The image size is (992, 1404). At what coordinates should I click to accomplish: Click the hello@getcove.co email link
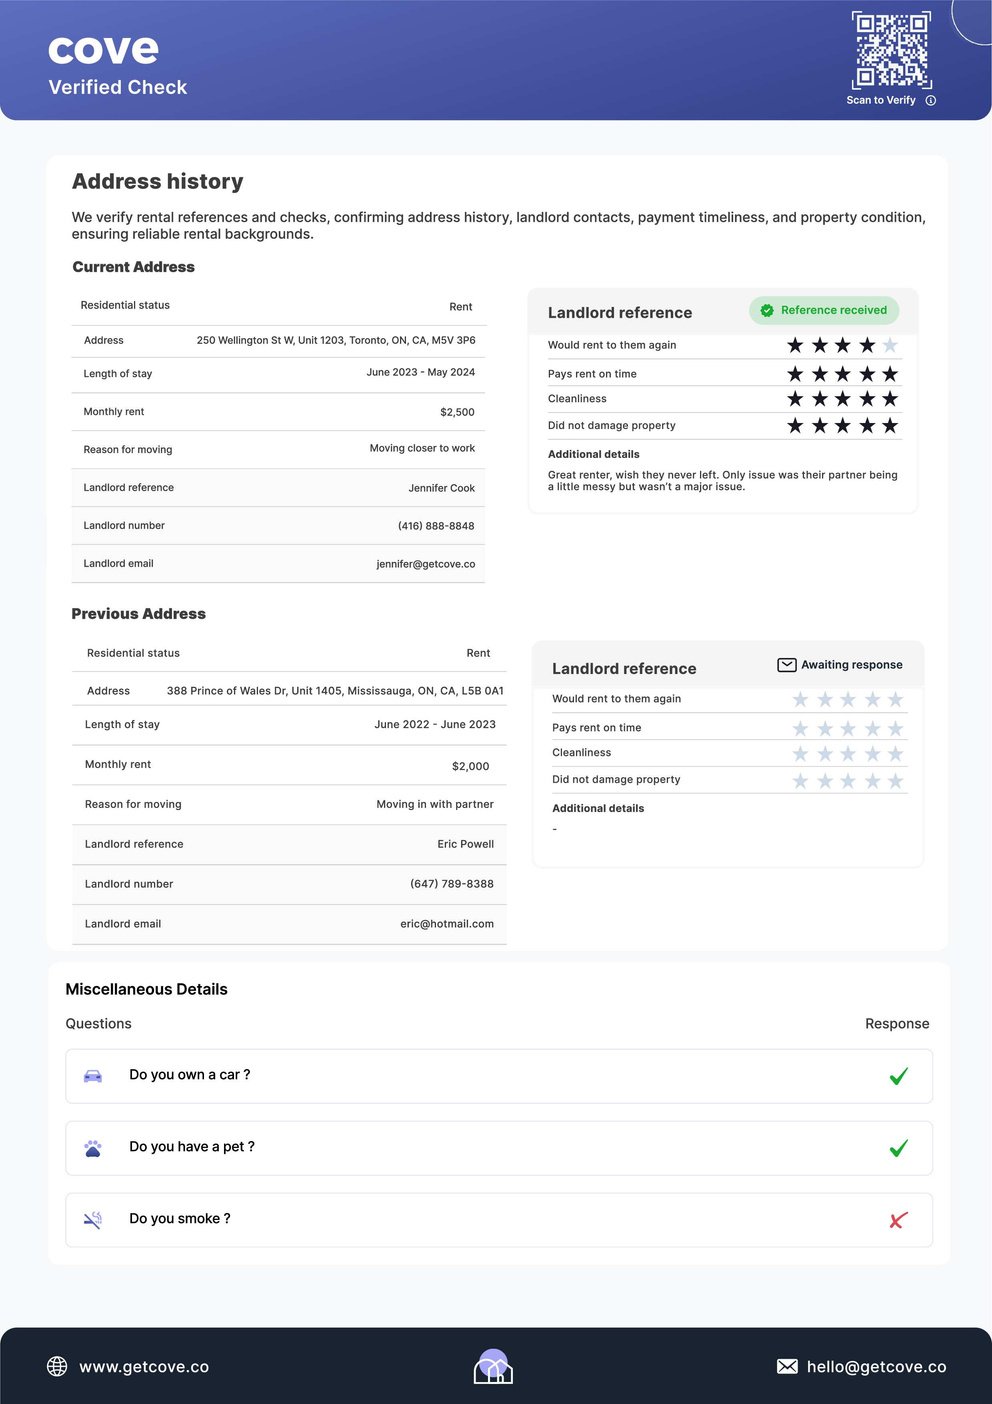coord(876,1367)
